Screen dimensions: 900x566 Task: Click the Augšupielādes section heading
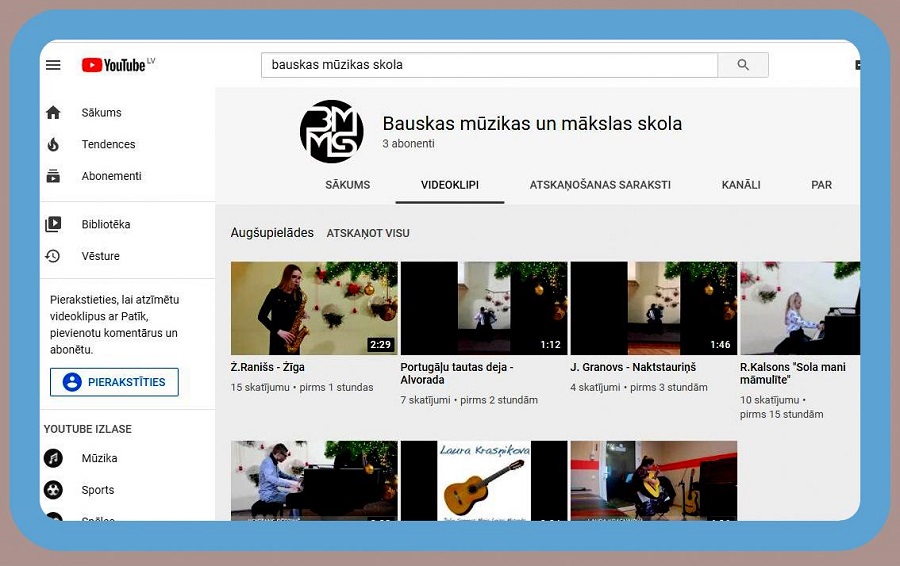pyautogui.click(x=272, y=232)
